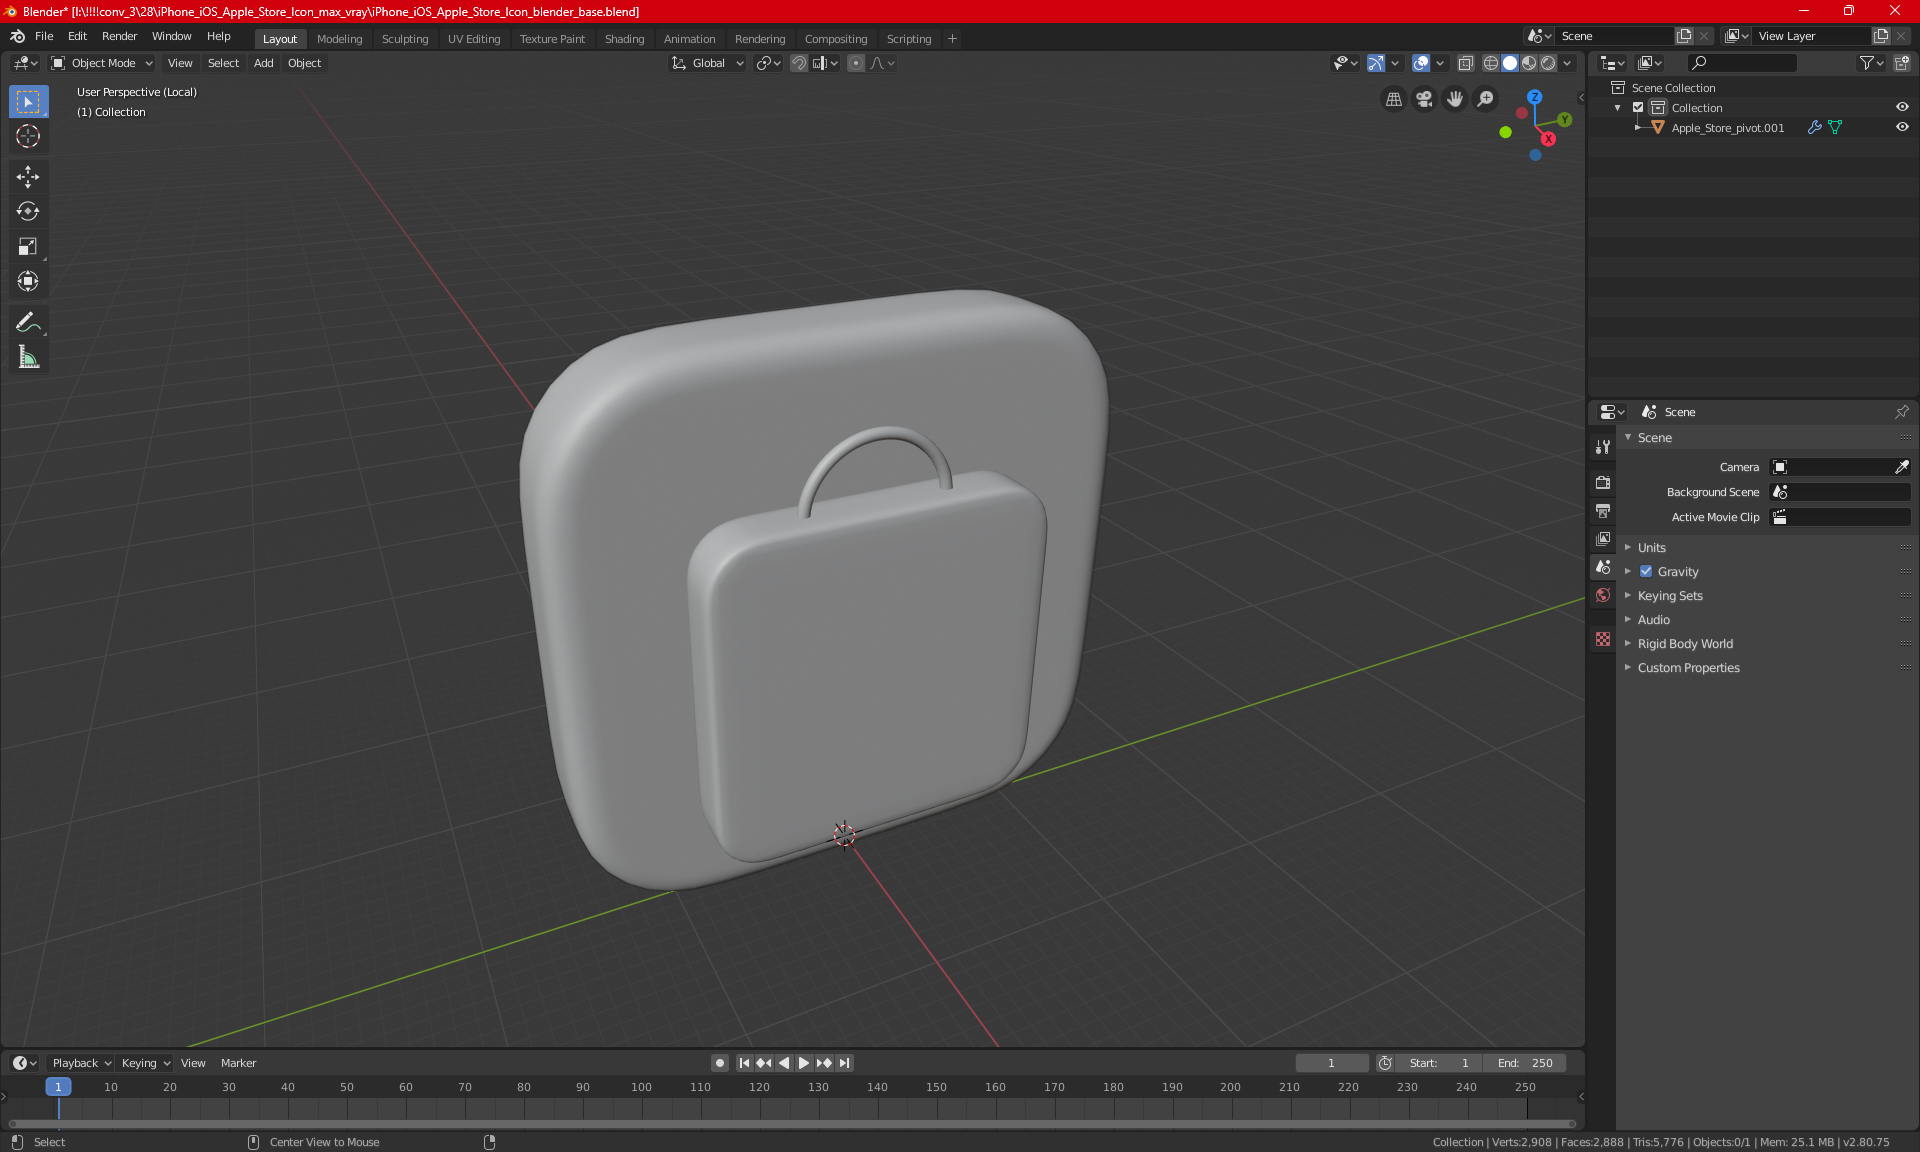This screenshot has width=1920, height=1152.
Task: Open the File menu
Action: tap(44, 36)
